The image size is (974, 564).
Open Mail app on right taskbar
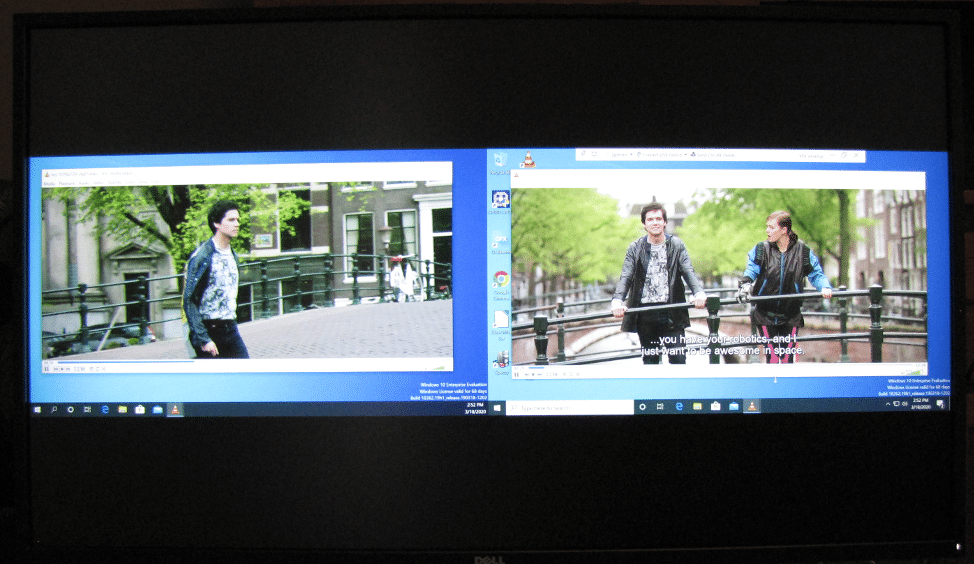click(x=734, y=406)
